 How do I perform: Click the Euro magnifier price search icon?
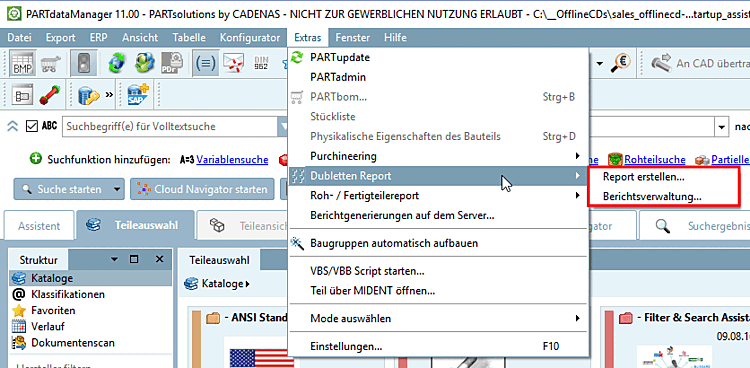[x=621, y=64]
